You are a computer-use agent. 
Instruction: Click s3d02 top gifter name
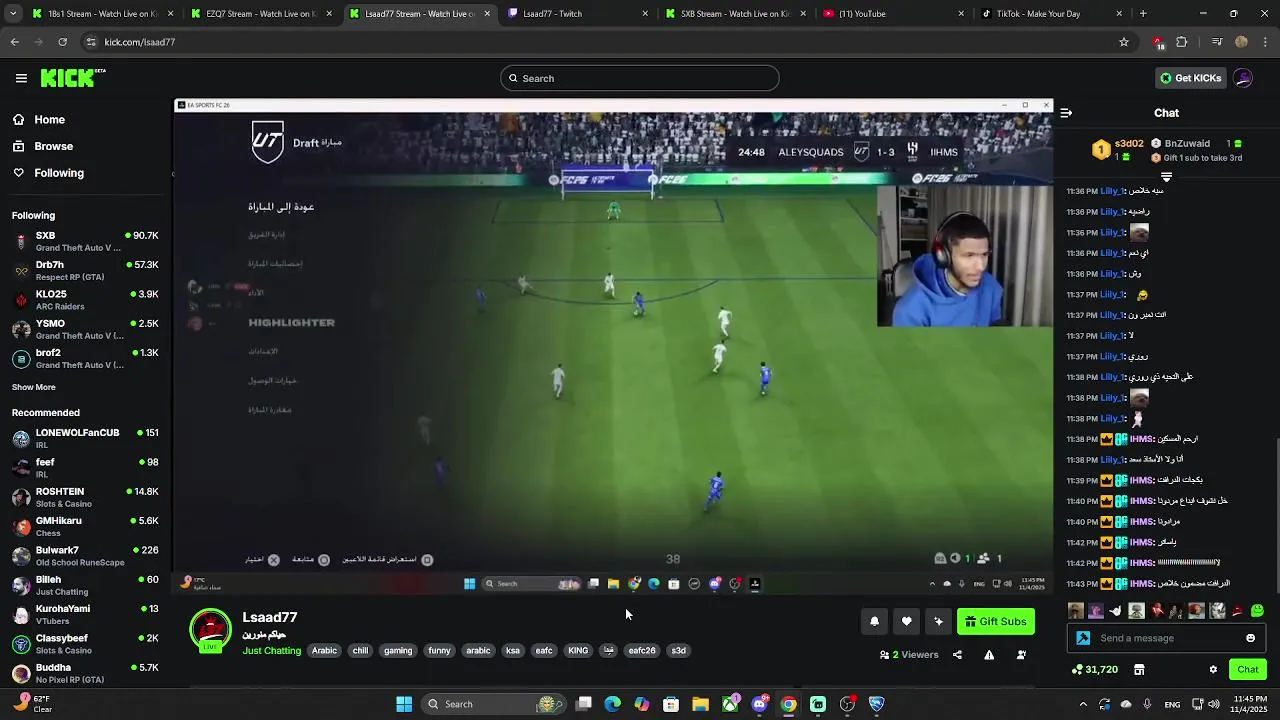(x=1129, y=143)
